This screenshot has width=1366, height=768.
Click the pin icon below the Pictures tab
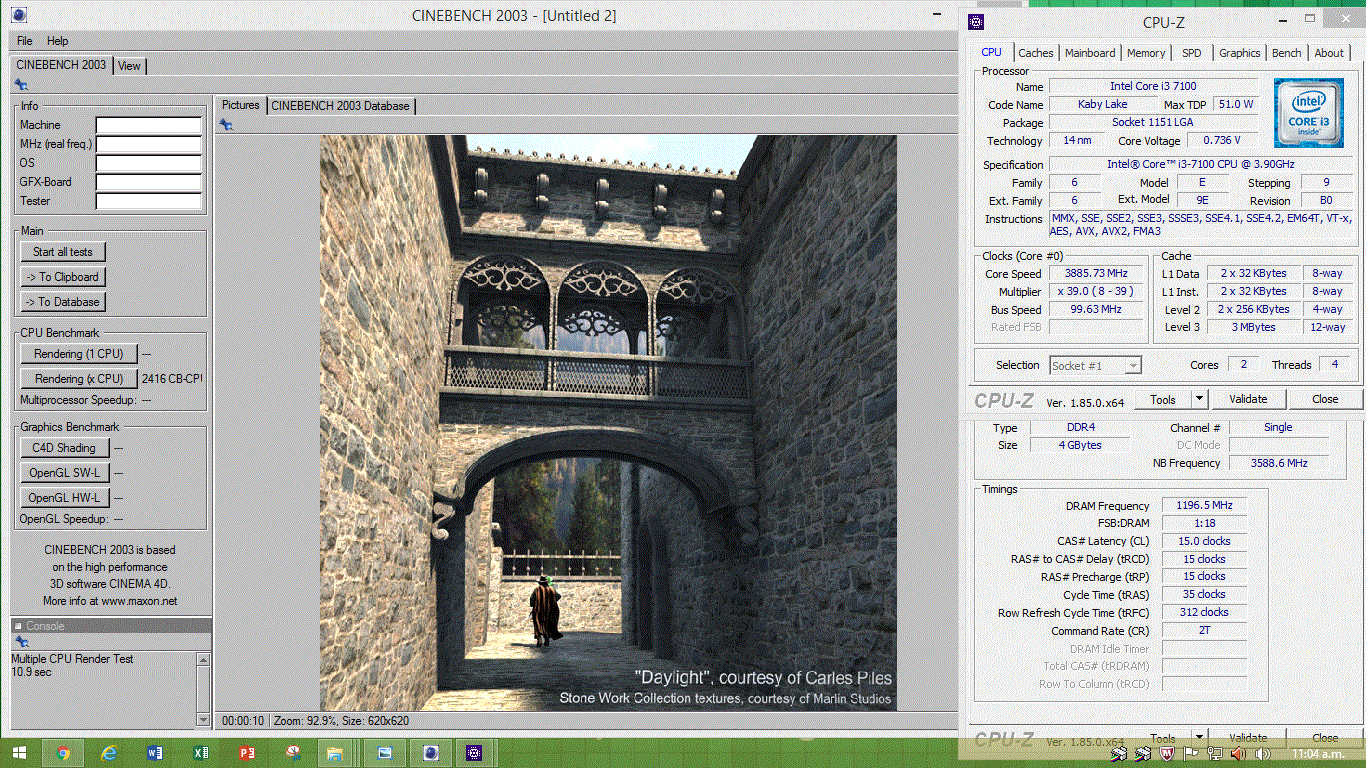pyautogui.click(x=227, y=125)
